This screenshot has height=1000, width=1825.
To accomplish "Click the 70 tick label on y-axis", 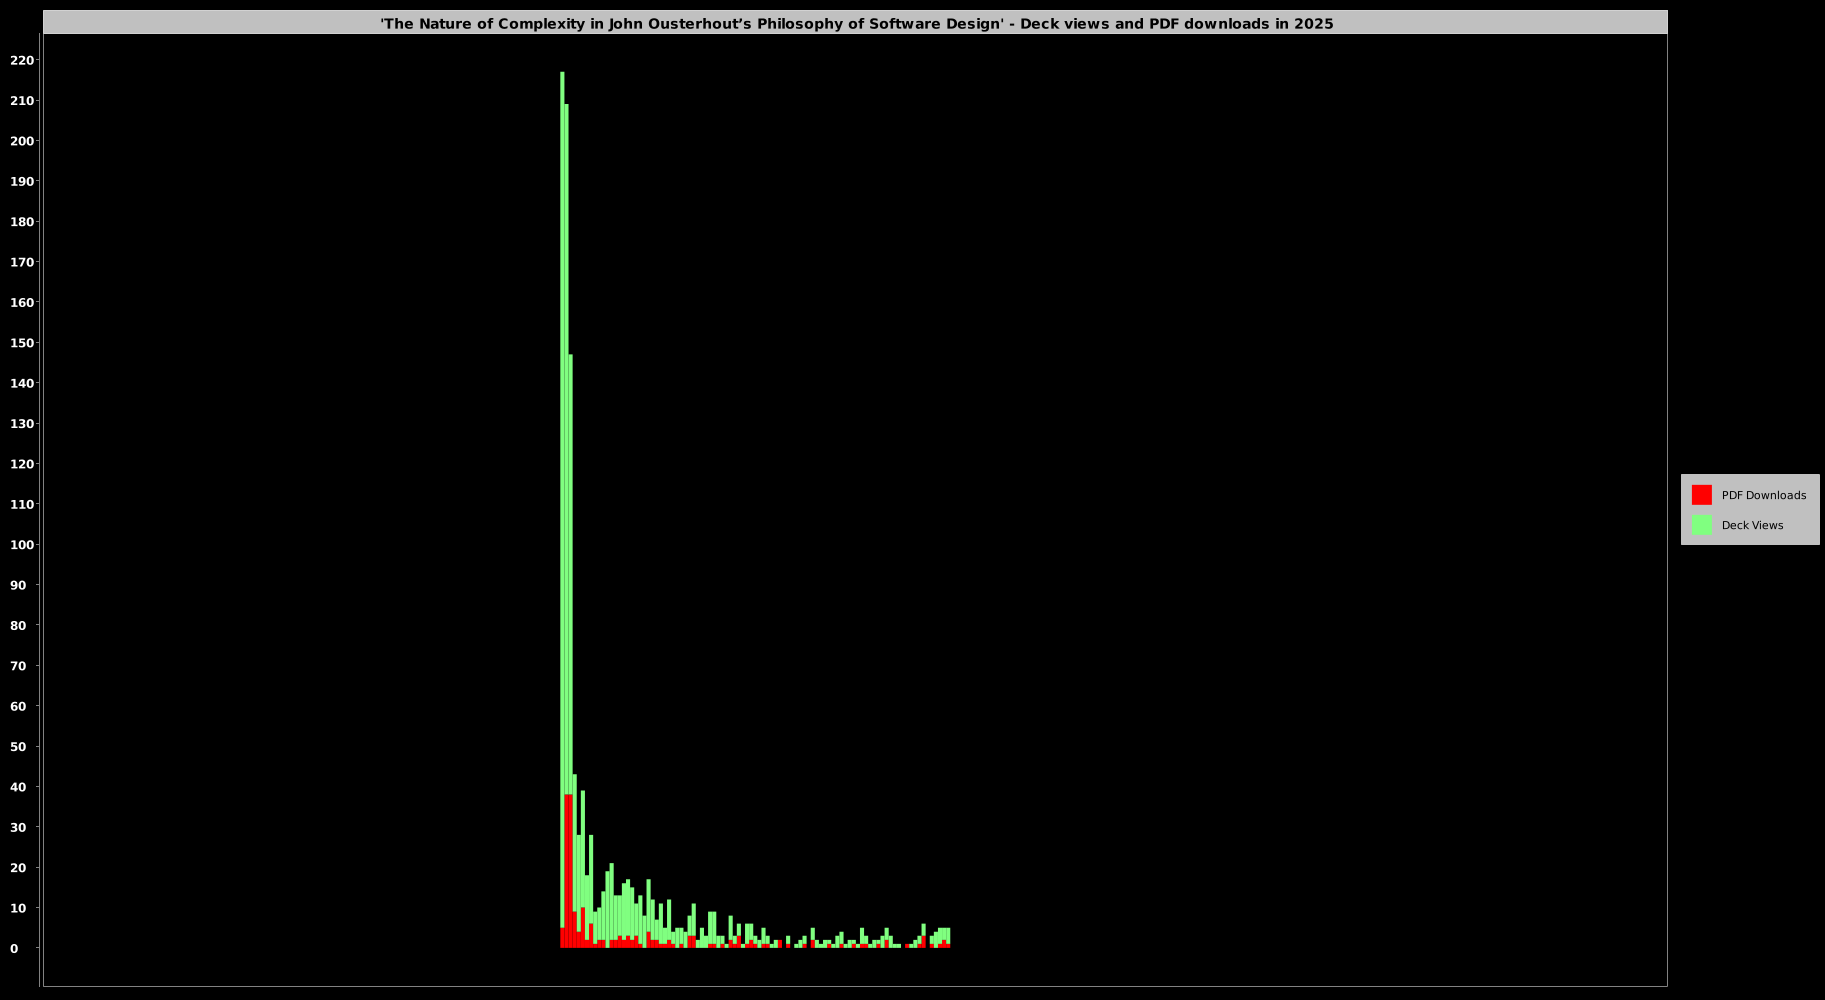I will pyautogui.click(x=18, y=666).
